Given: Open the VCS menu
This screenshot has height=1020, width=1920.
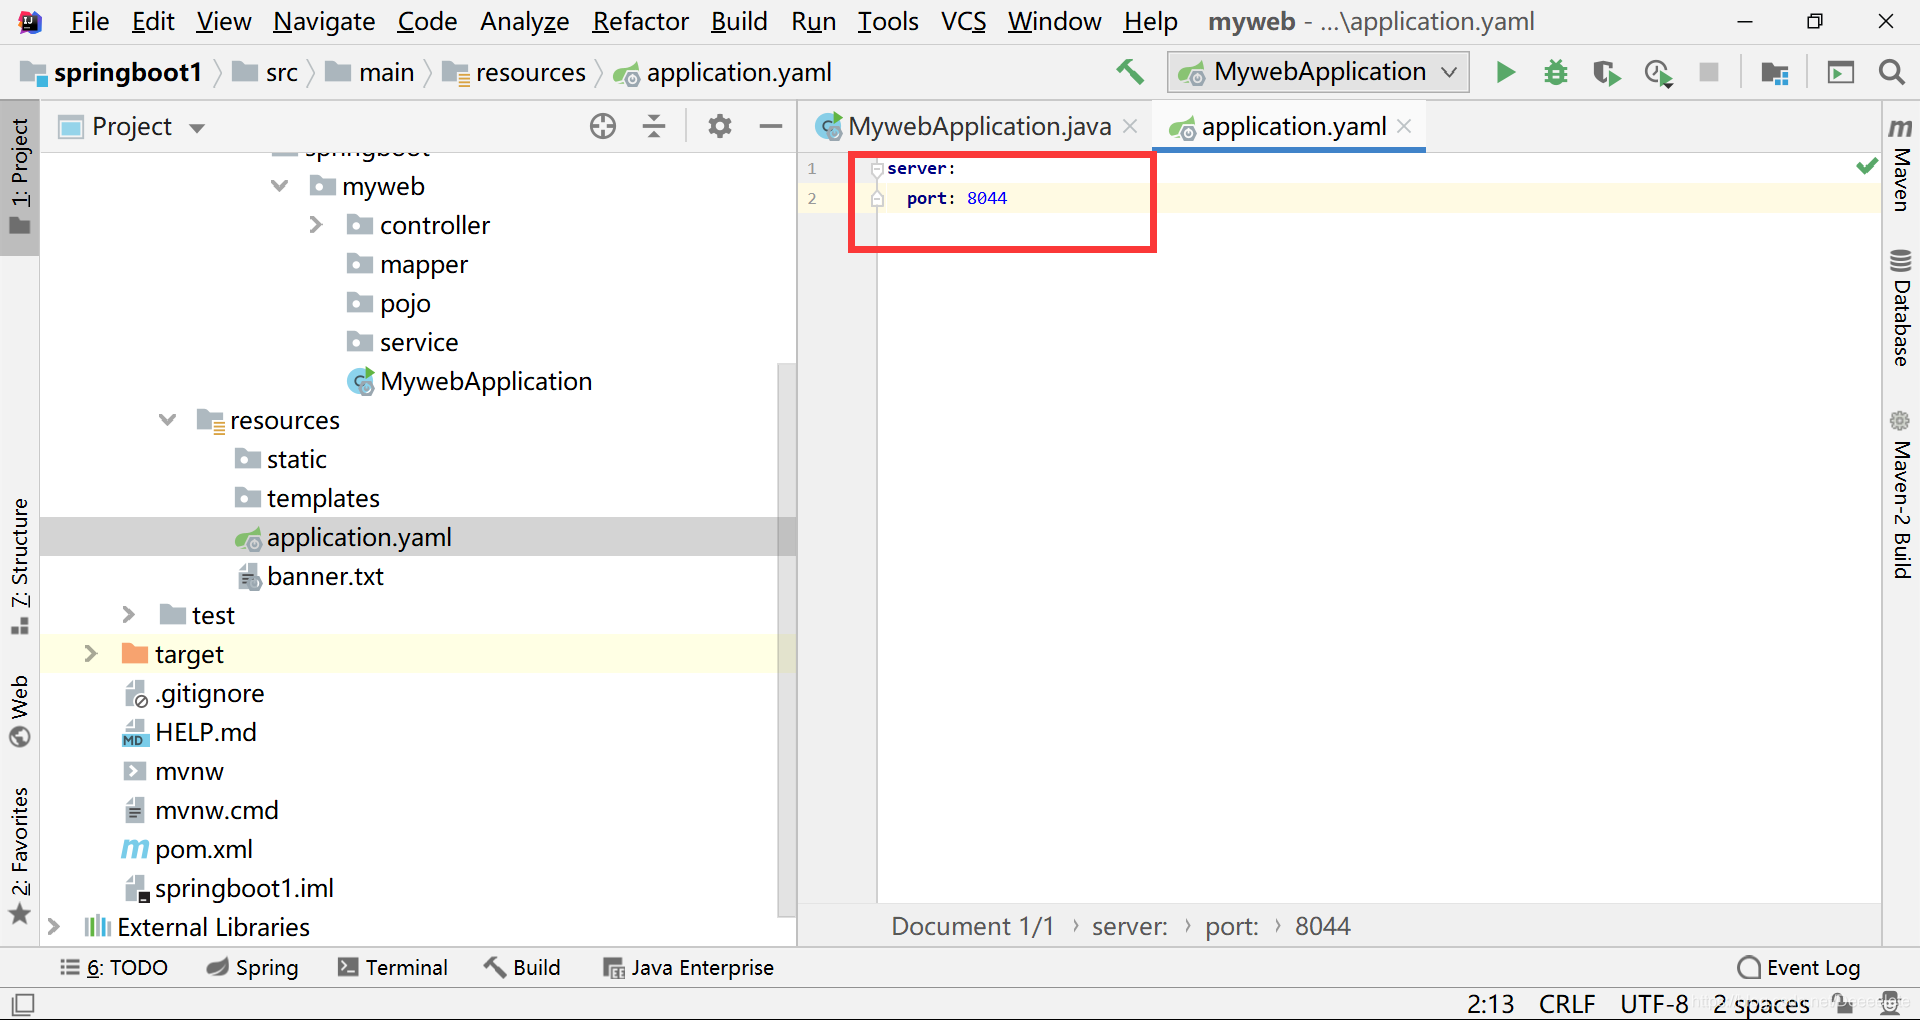Looking at the screenshot, I should pyautogui.click(x=963, y=21).
